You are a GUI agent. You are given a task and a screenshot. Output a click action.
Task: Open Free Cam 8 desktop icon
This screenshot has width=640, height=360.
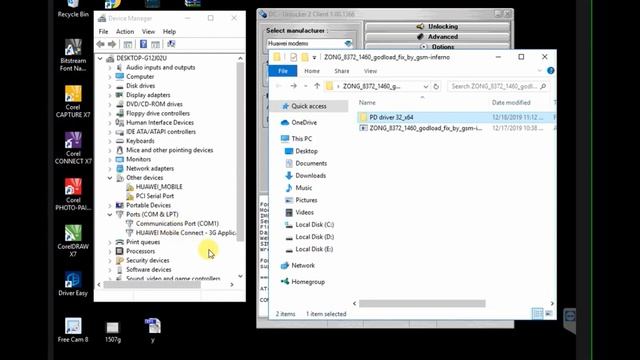[73, 330]
